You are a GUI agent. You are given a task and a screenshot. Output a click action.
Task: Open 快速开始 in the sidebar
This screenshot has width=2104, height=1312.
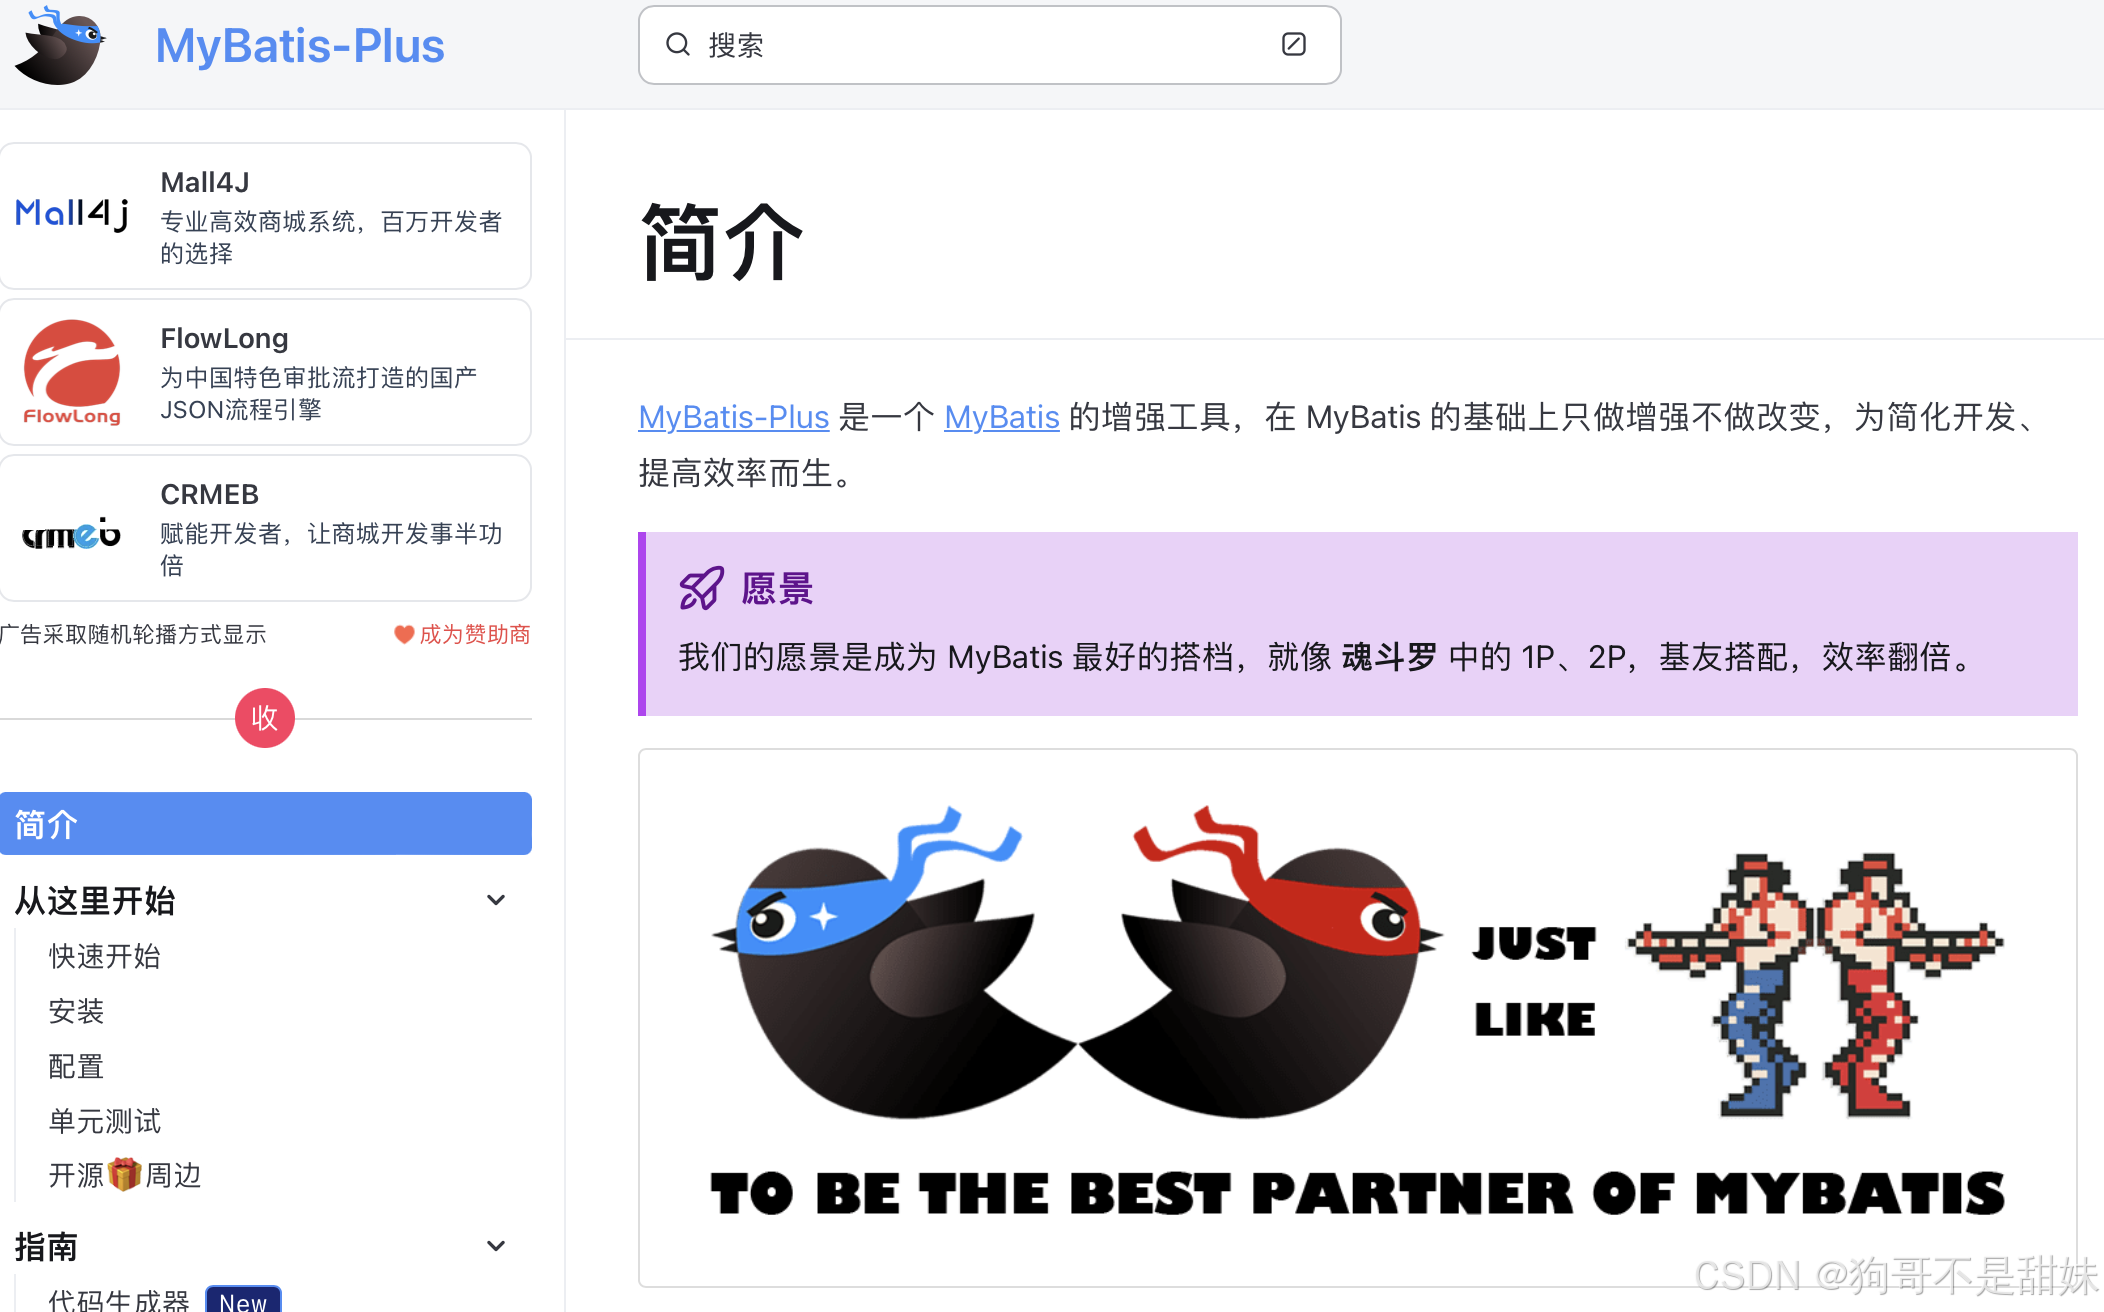coord(105,956)
